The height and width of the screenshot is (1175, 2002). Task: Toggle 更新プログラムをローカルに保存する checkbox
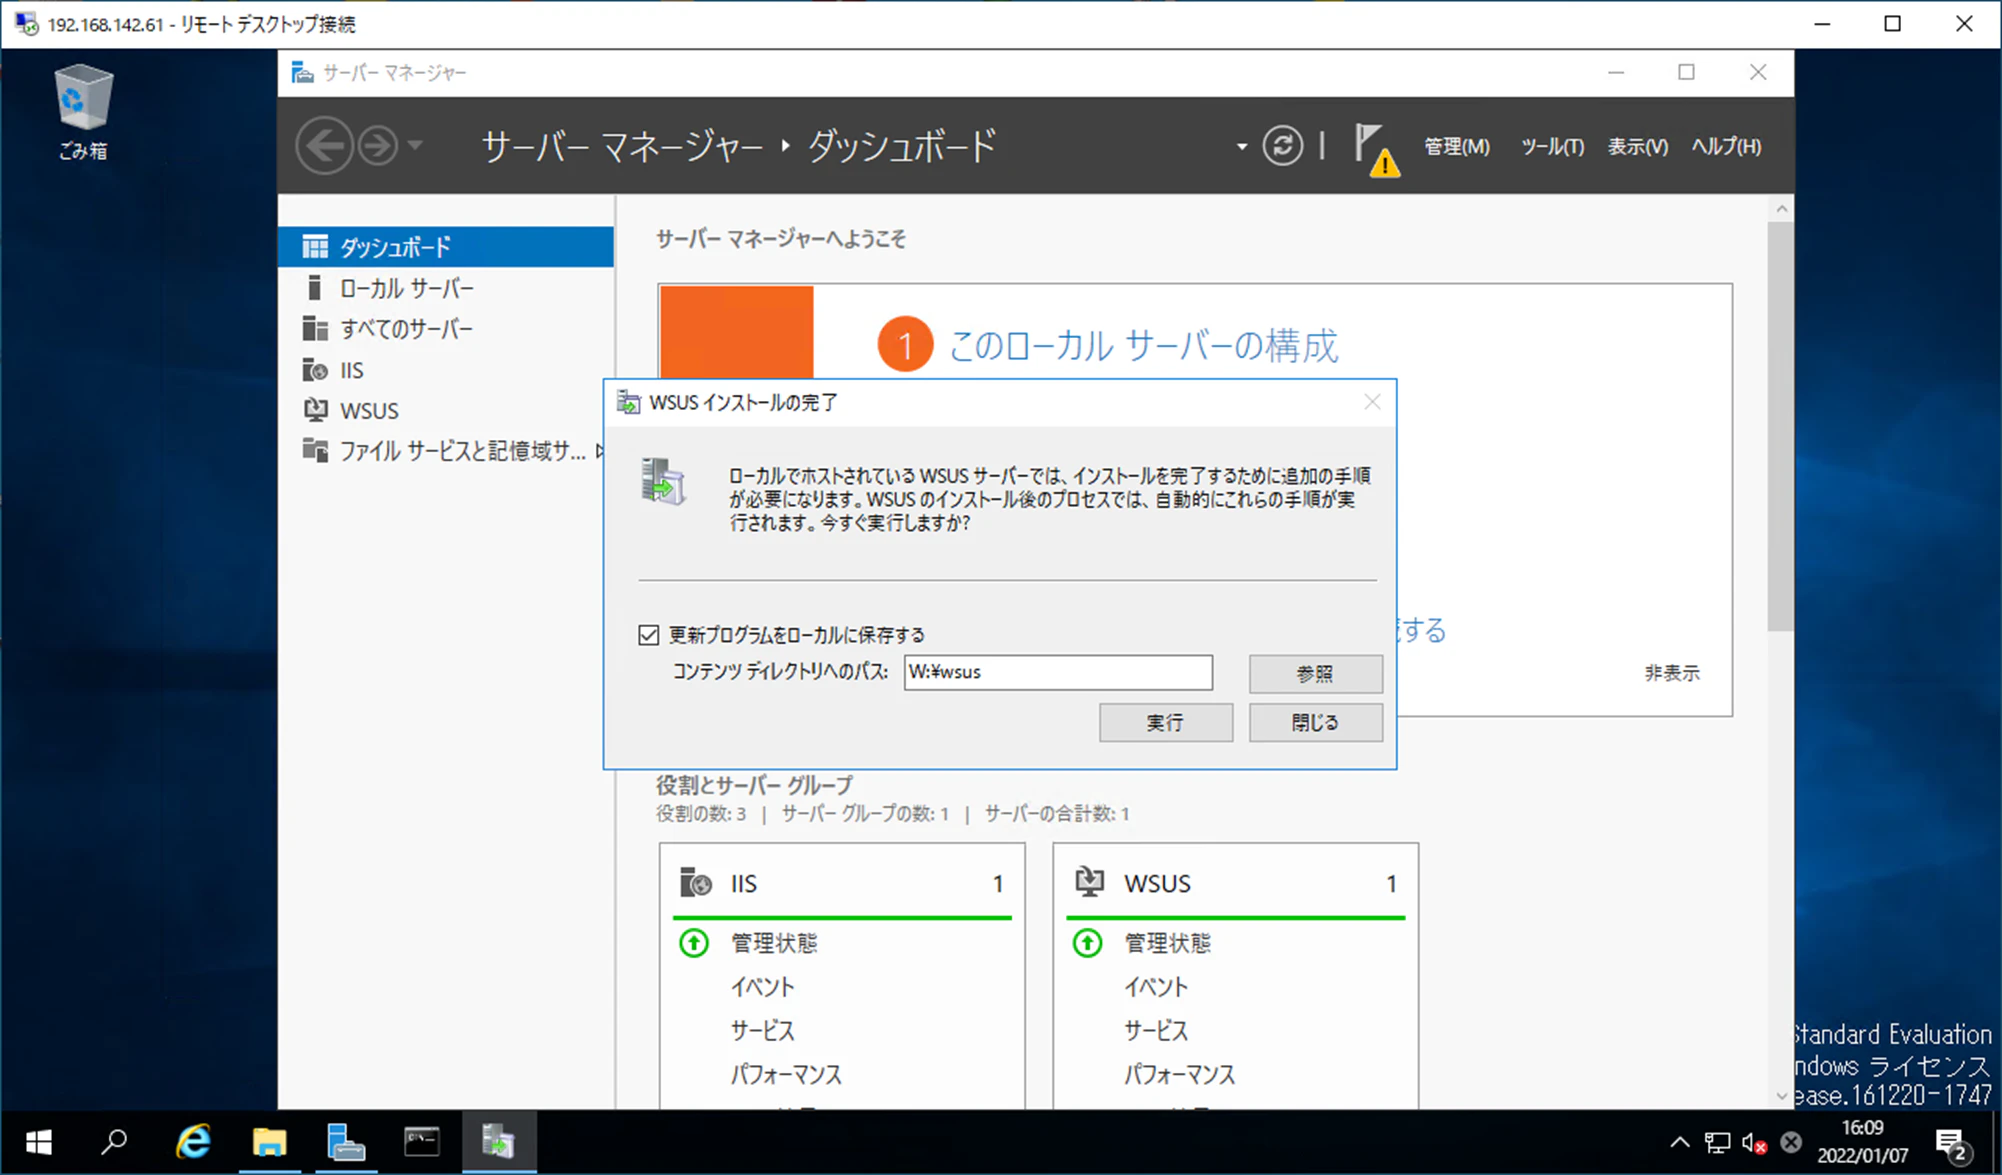(649, 635)
